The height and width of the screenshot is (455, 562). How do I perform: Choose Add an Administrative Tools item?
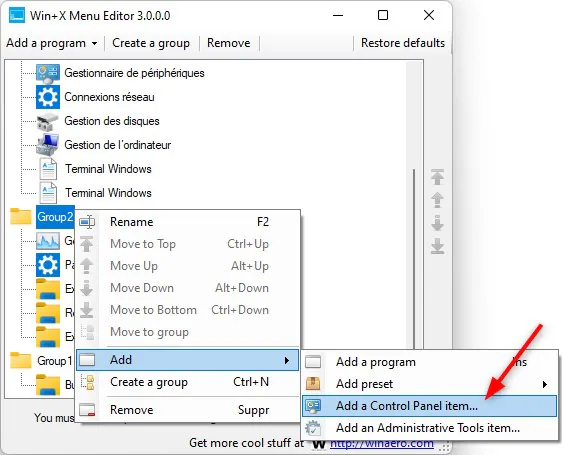(x=429, y=428)
